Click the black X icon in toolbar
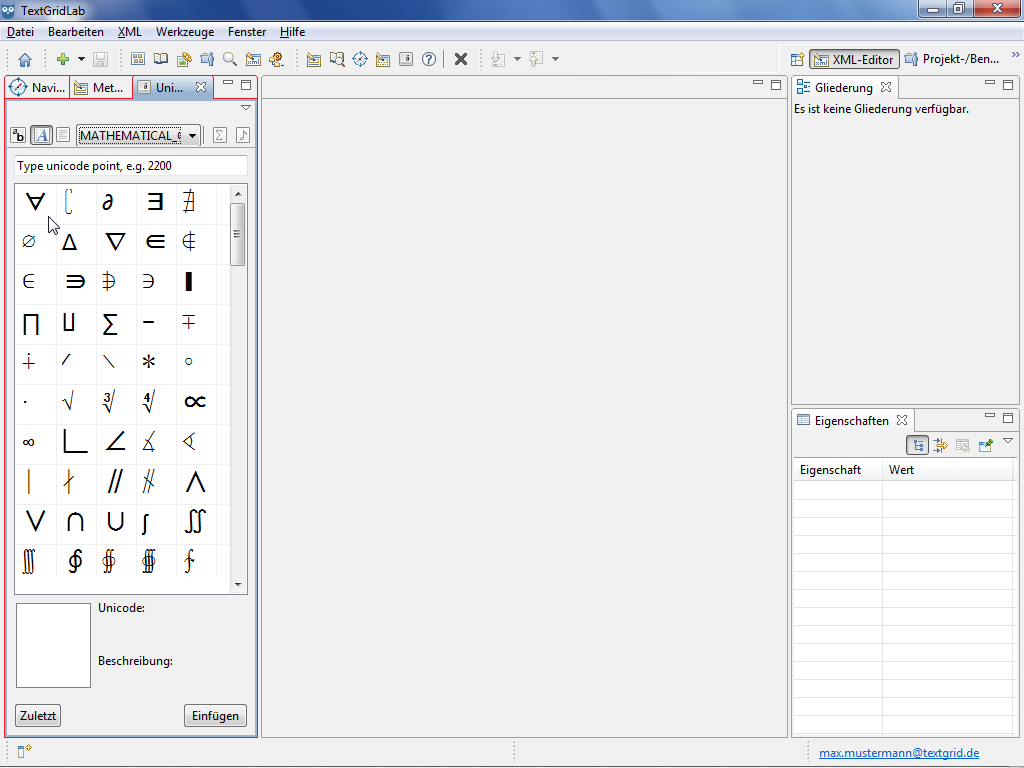The image size is (1024, 768). pyautogui.click(x=461, y=59)
